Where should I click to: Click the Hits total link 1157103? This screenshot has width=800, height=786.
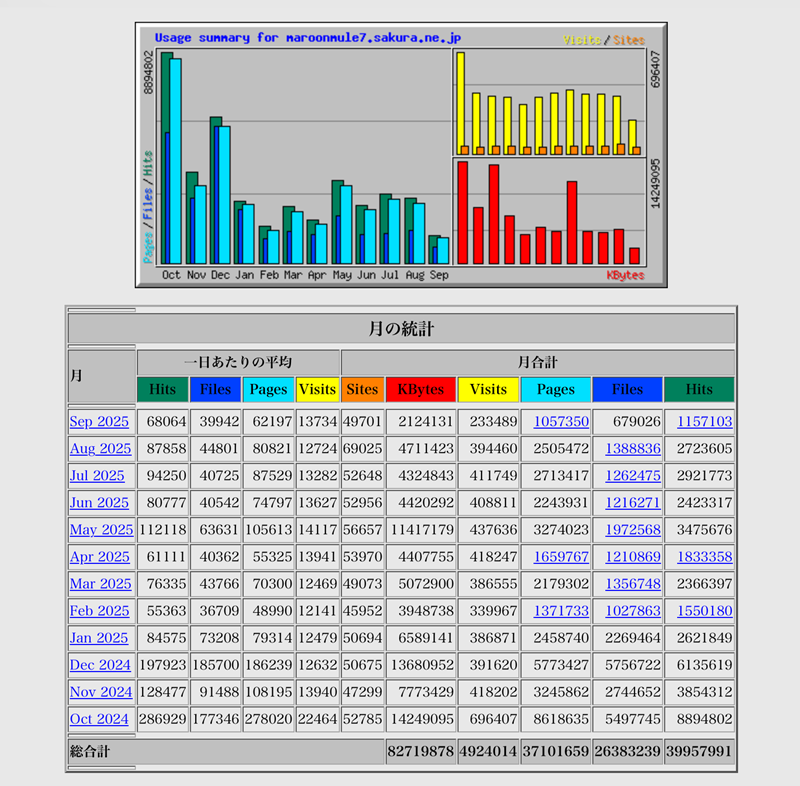[x=704, y=422]
